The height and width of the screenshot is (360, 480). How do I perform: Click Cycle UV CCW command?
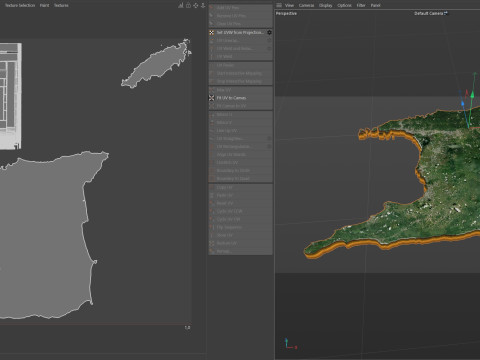[240, 211]
